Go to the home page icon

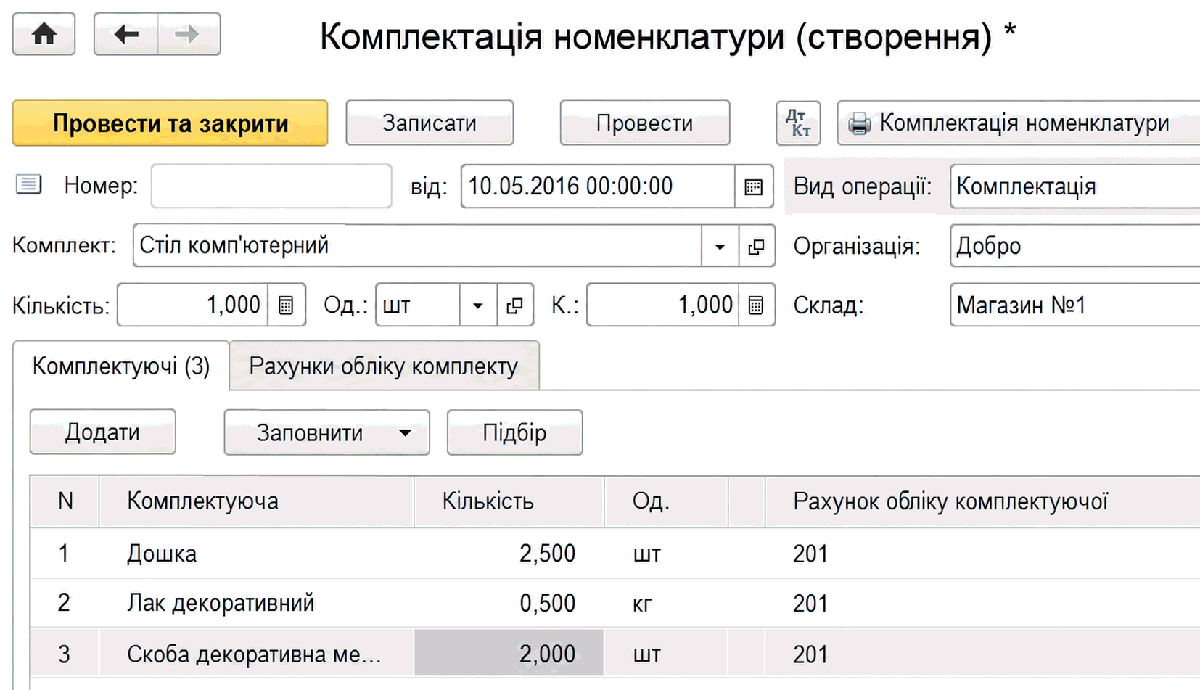tap(43, 35)
